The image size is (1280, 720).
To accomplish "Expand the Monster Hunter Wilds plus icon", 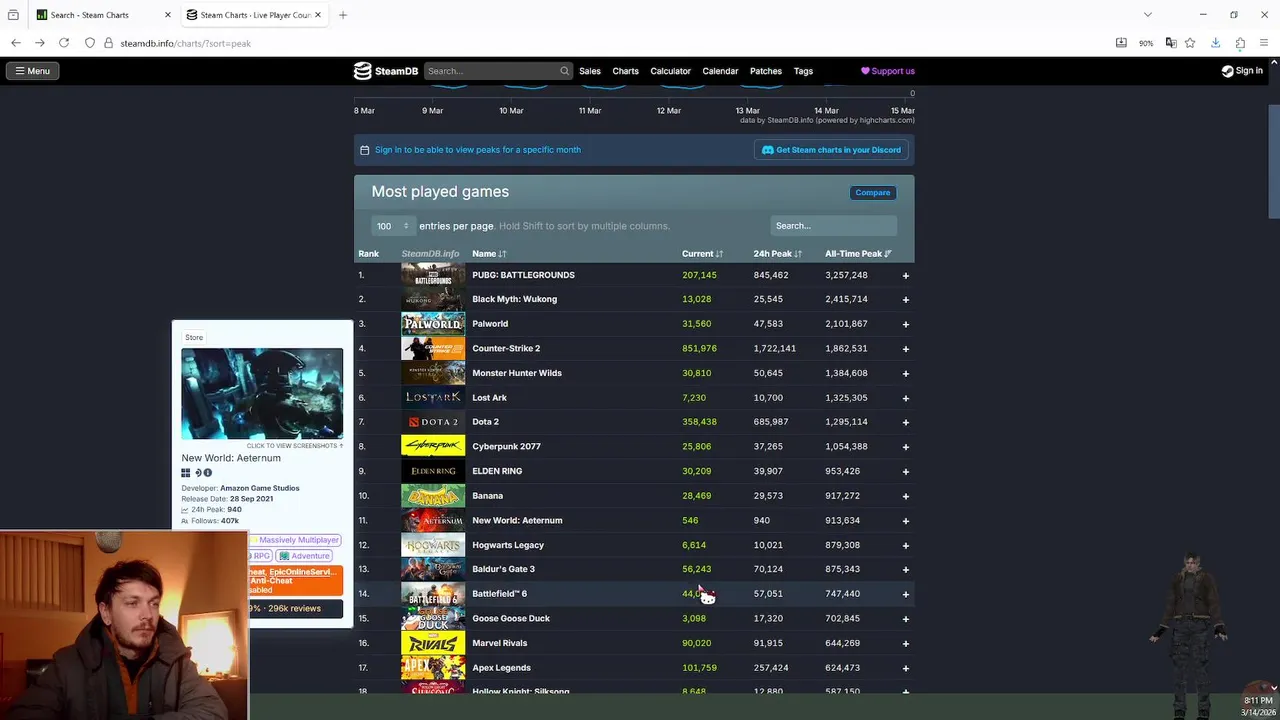I will tap(905, 373).
